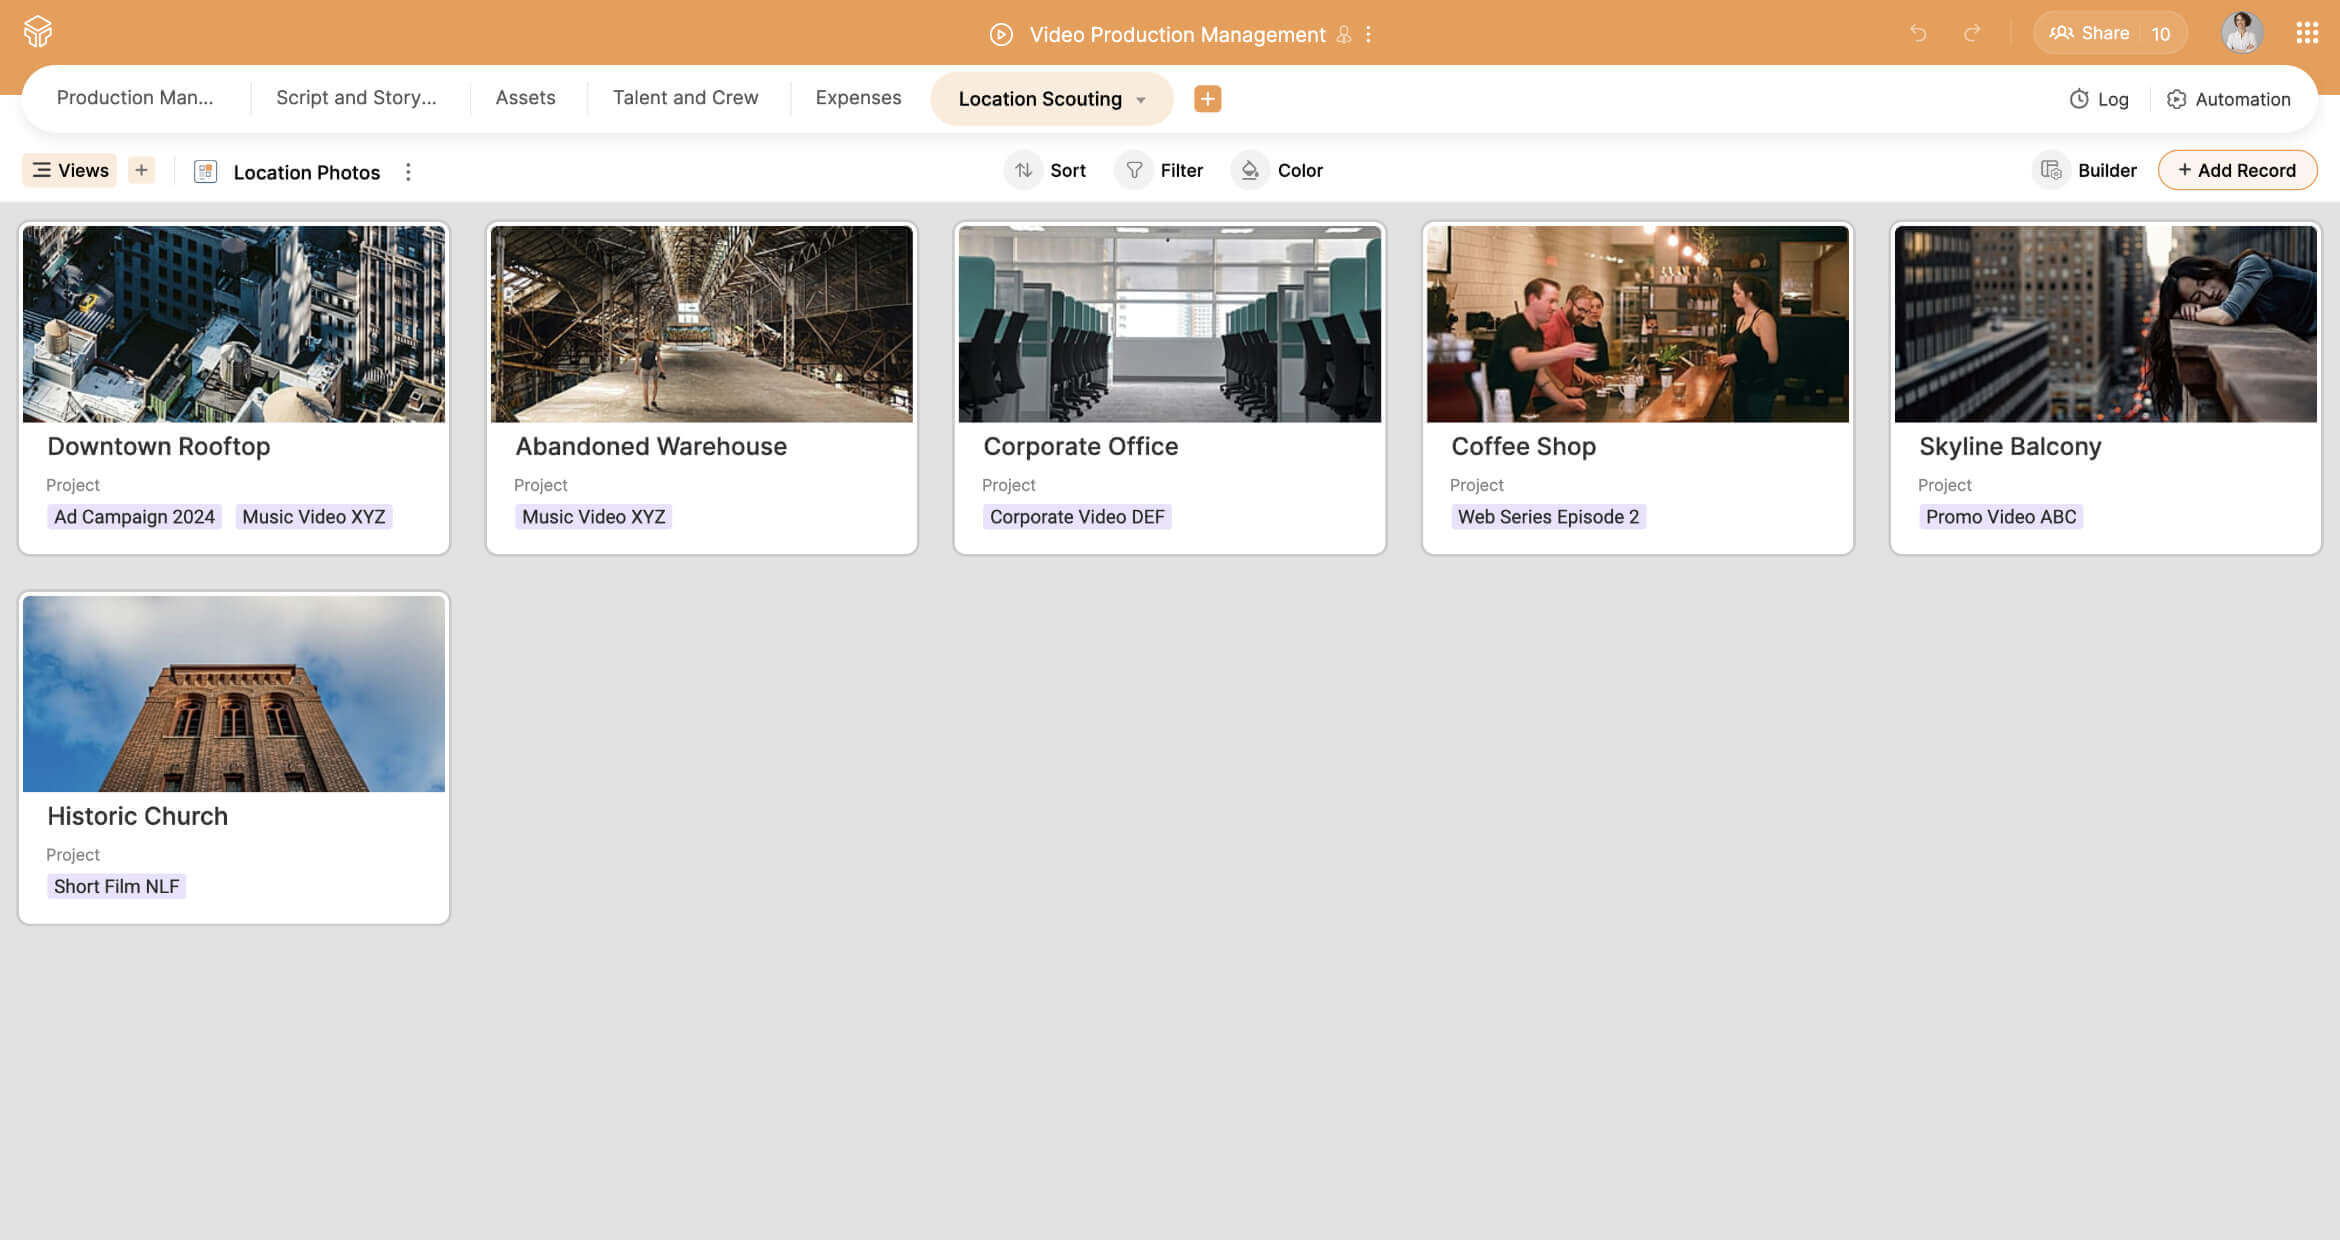Click the redo arrow in the header
Screen dimensions: 2340x1240
[1973, 33]
